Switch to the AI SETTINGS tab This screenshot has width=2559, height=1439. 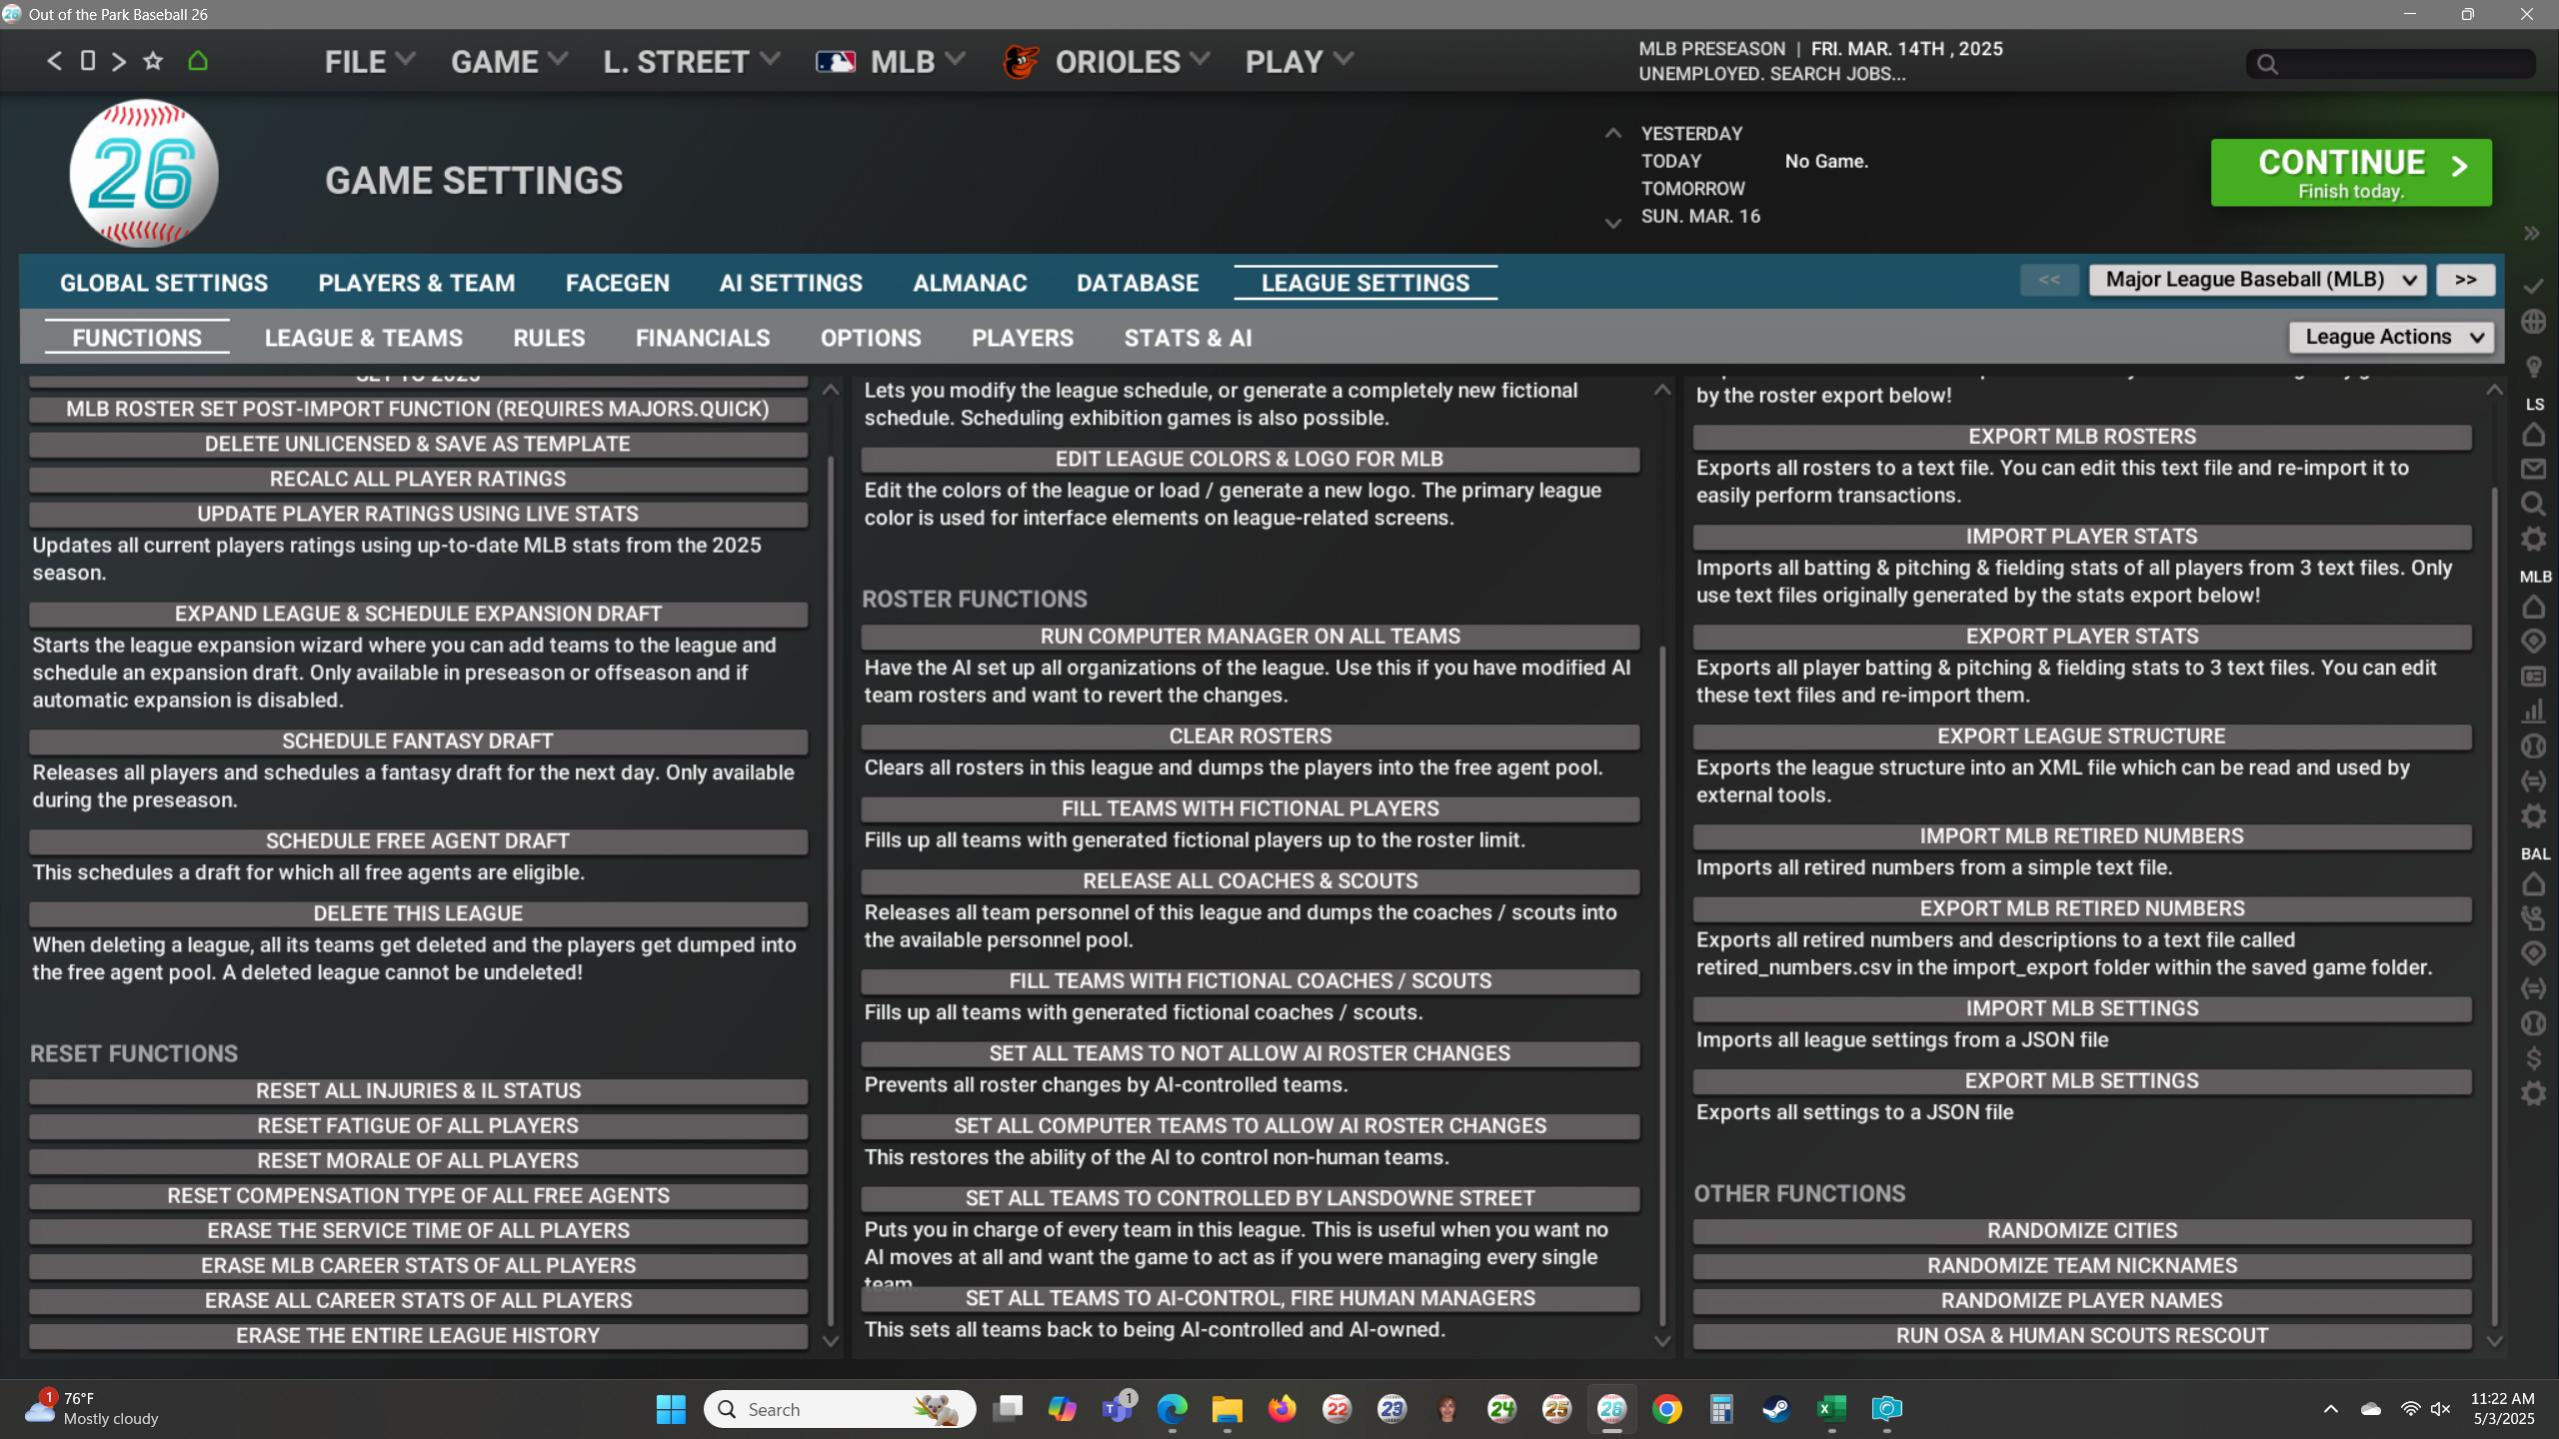[790, 283]
